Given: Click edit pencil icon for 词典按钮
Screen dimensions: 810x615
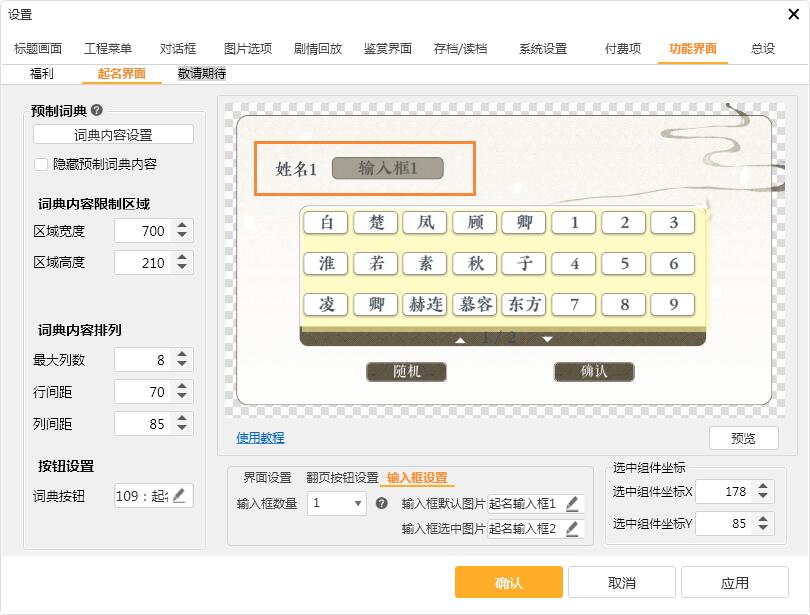Looking at the screenshot, I should [x=179, y=495].
